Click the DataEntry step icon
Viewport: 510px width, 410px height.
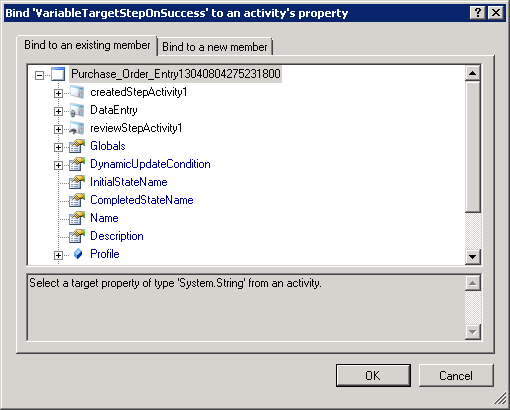(77, 110)
